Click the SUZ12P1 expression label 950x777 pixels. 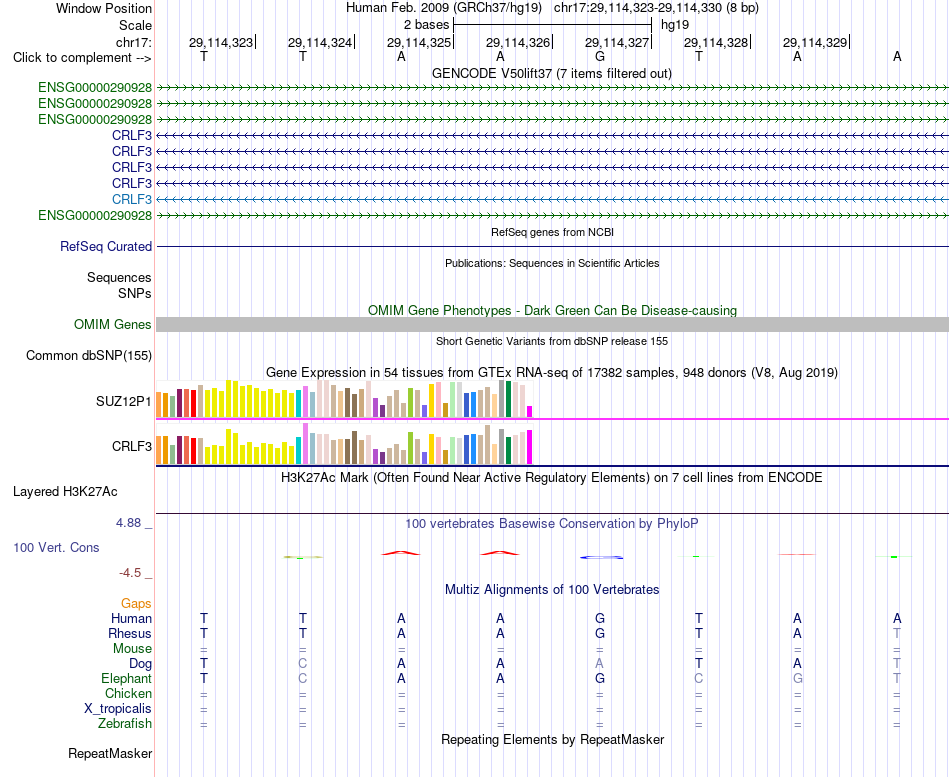point(124,401)
